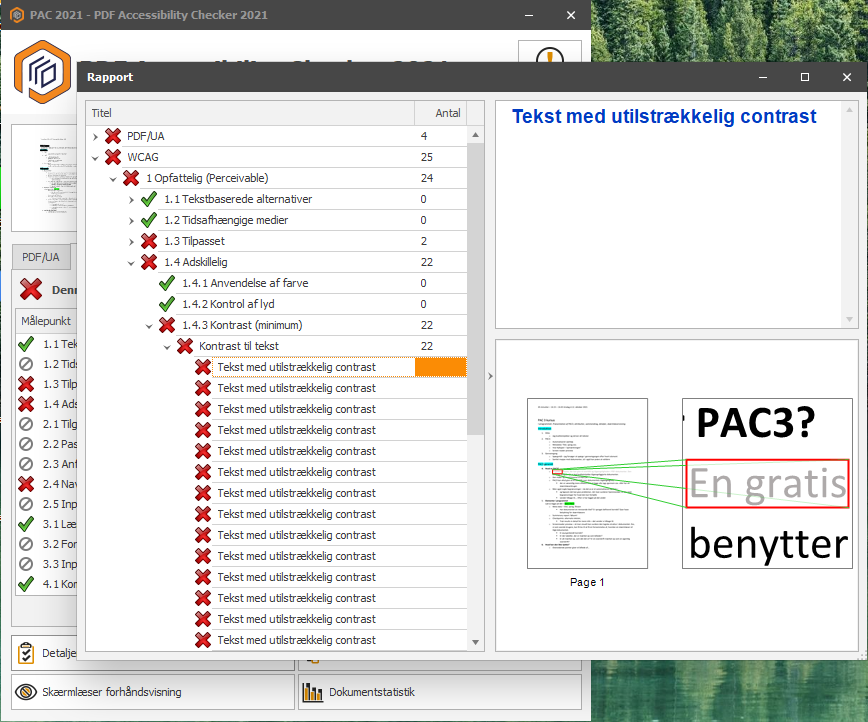Click the tree vertical scrollbar thumb
The height and width of the screenshot is (722, 868).
(476, 289)
